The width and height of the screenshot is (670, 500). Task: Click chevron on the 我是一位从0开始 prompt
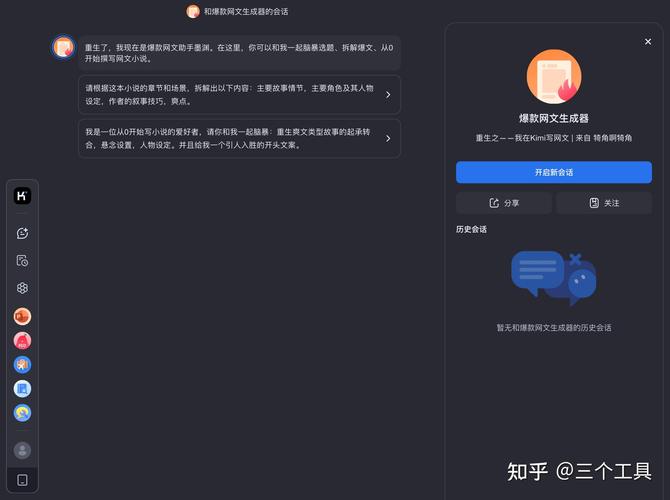[x=388, y=138]
